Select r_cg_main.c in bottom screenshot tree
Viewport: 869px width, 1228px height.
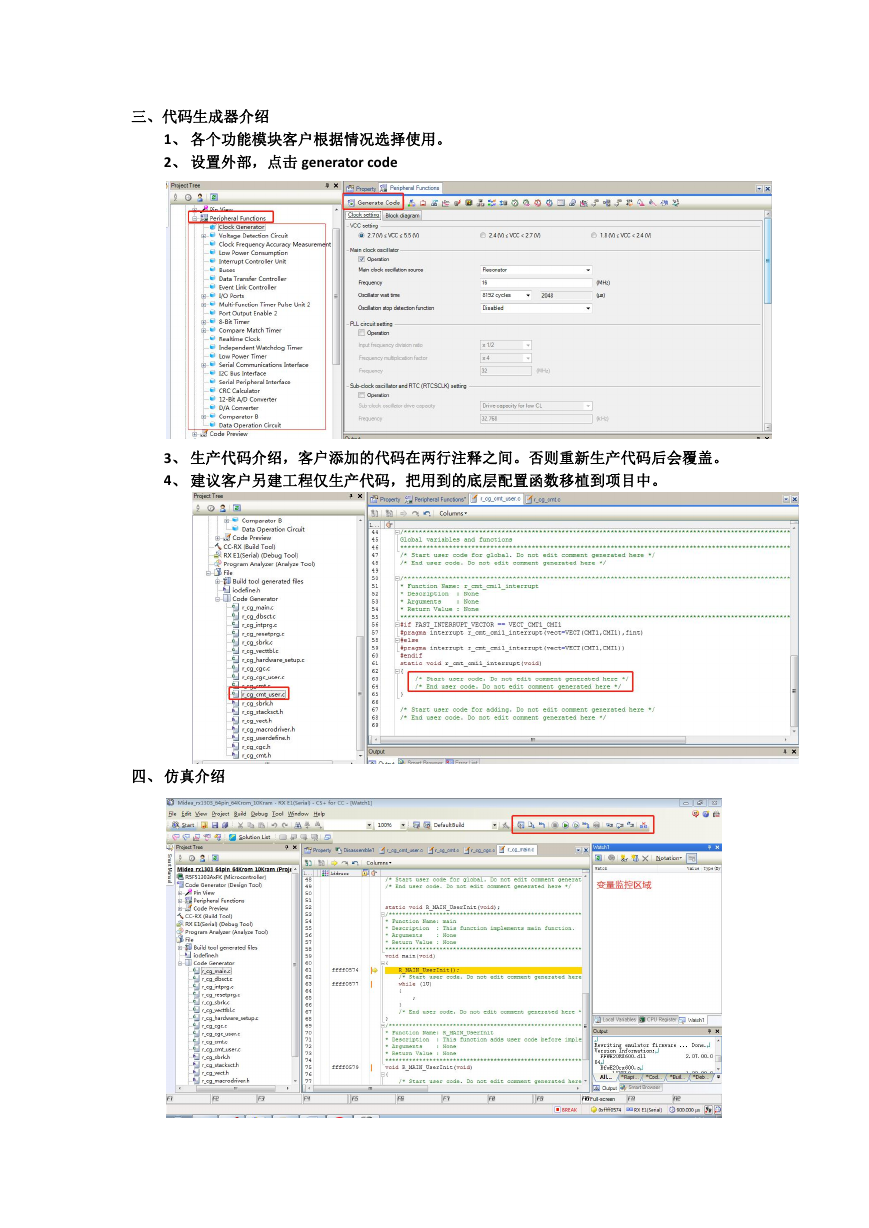tap(215, 970)
